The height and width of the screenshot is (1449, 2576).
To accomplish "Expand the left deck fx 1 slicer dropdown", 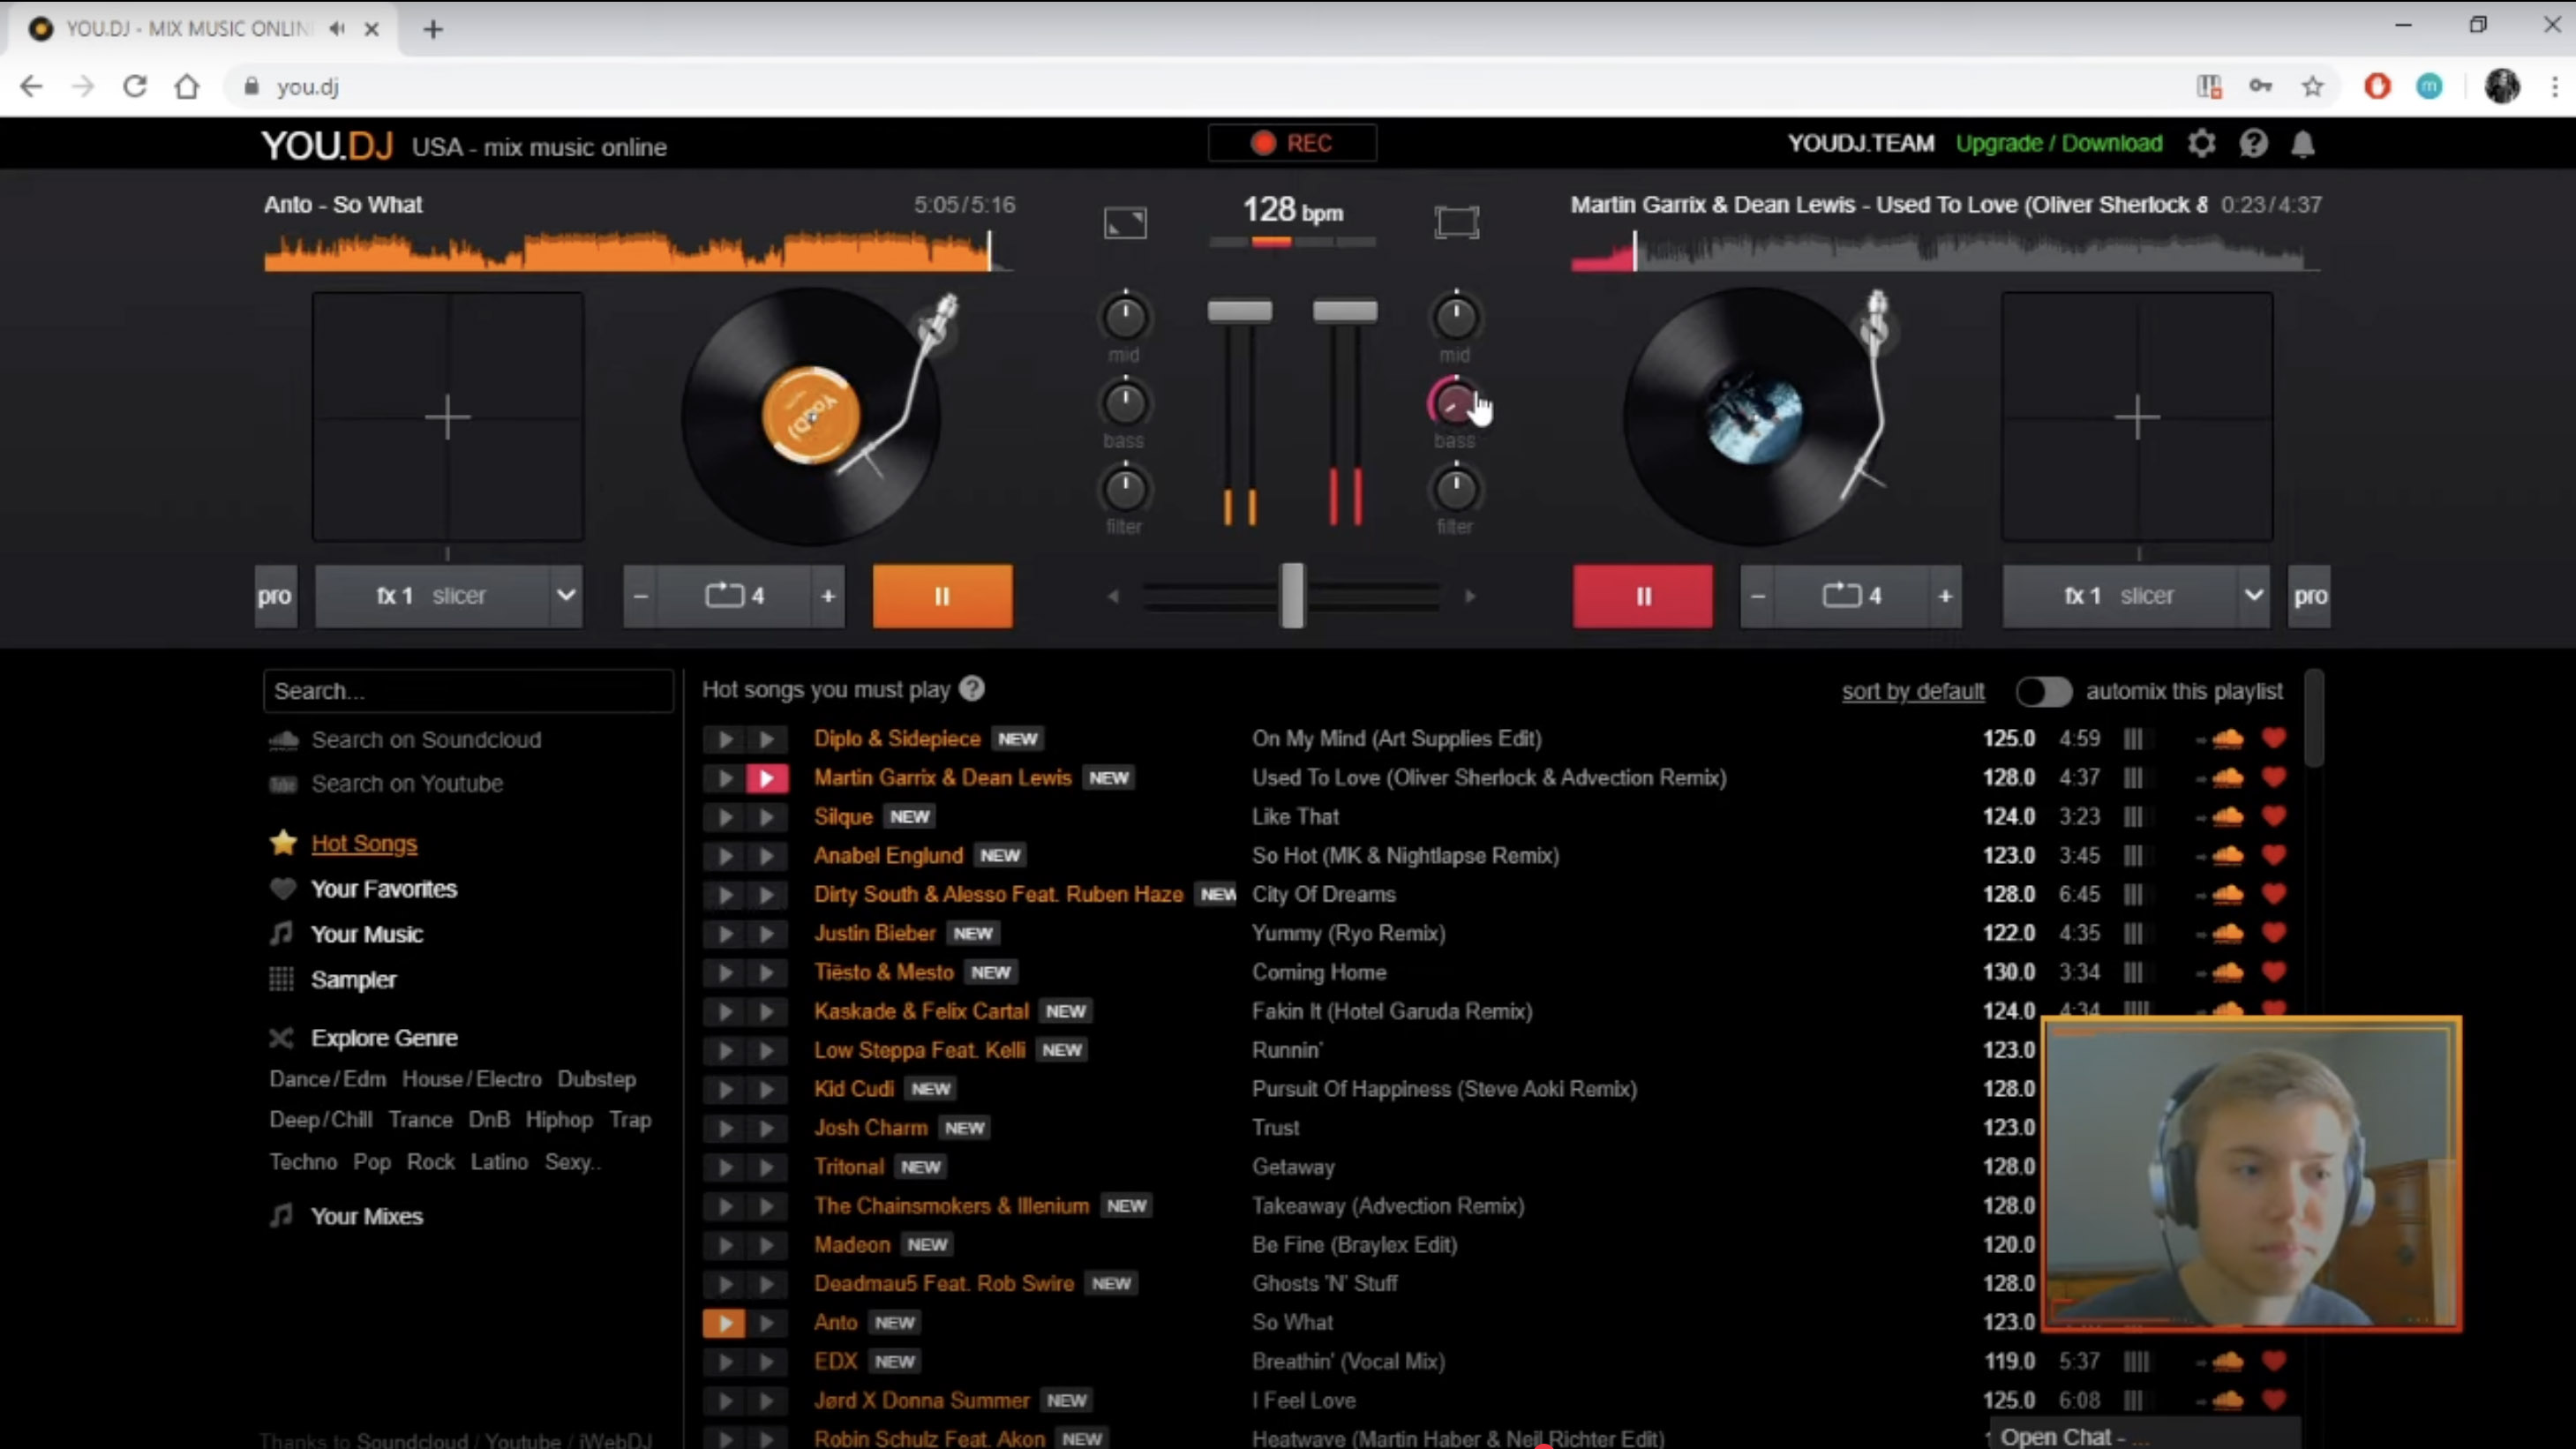I will (565, 596).
